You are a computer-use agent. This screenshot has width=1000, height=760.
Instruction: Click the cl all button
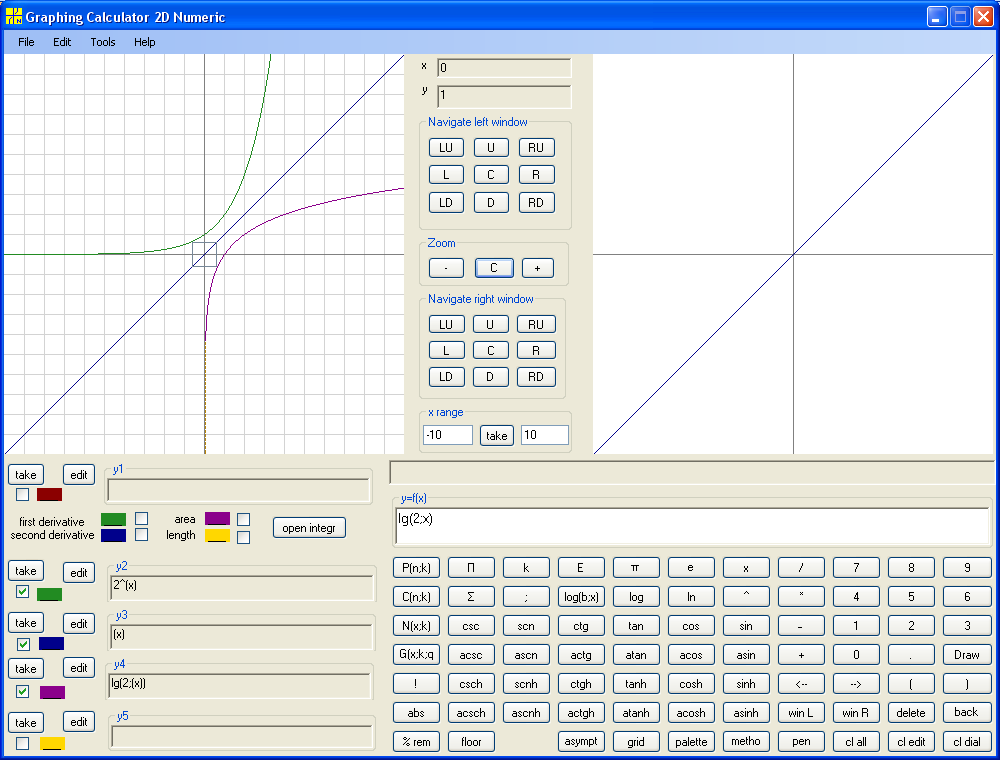pyautogui.click(x=856, y=742)
